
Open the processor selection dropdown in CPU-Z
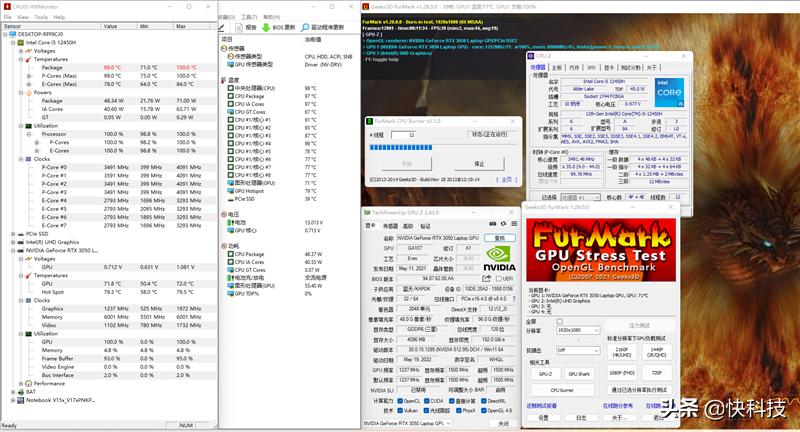tap(581, 197)
